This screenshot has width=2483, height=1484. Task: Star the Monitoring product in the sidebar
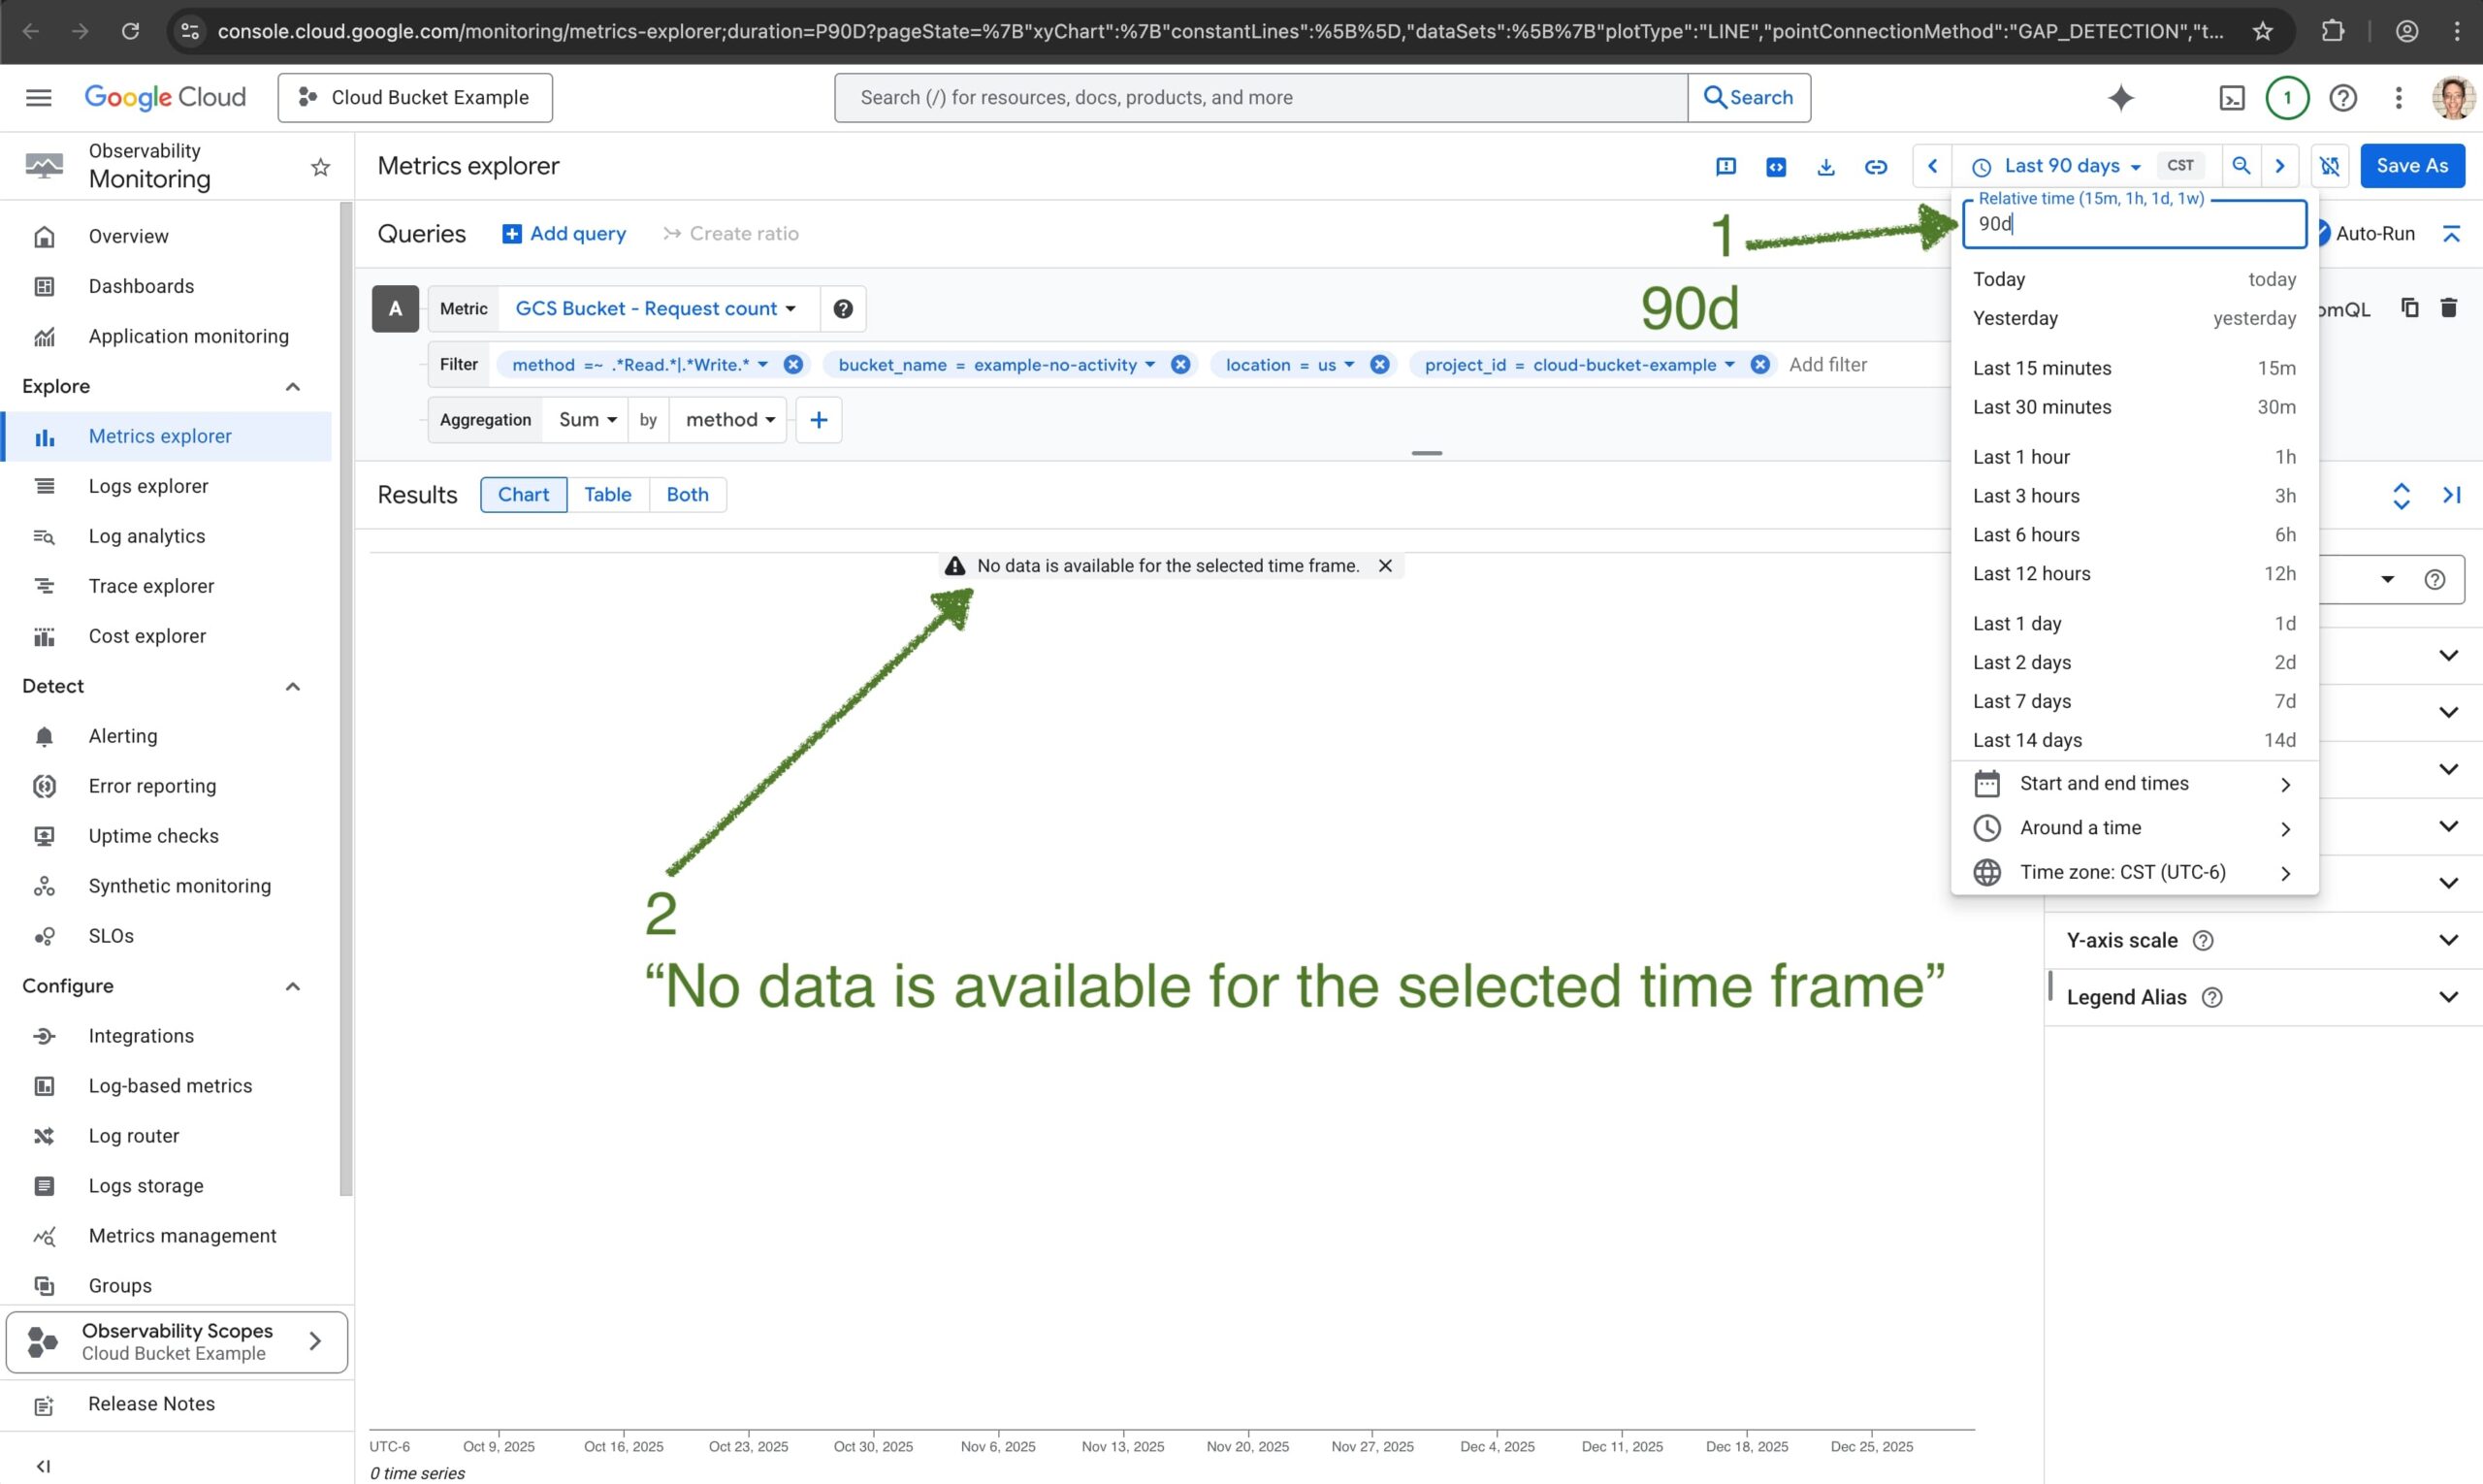click(x=320, y=167)
